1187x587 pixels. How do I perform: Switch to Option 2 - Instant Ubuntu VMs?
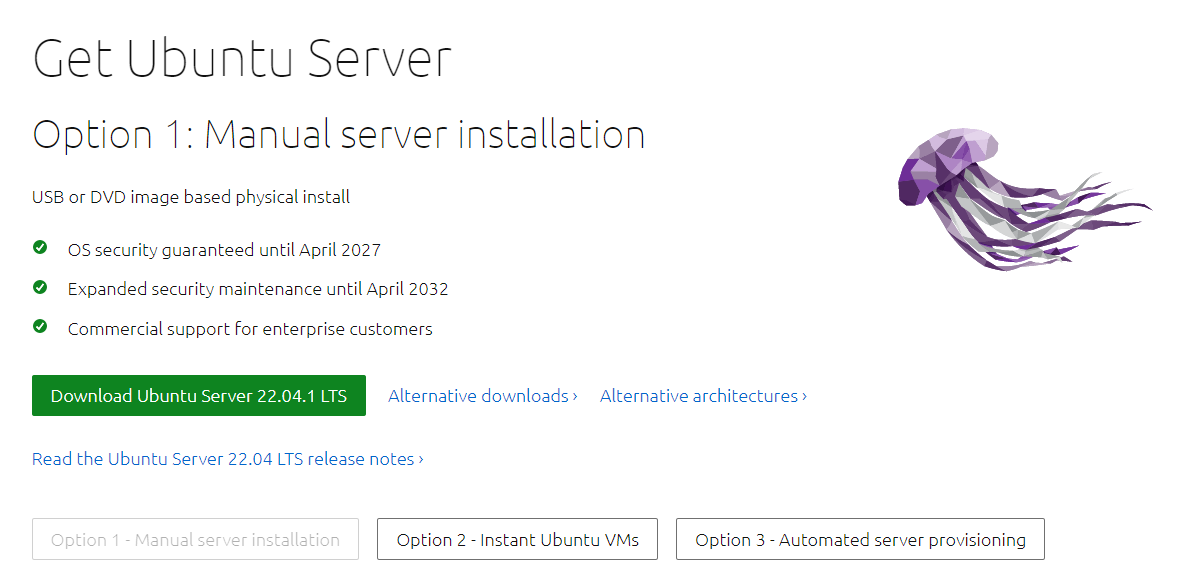pyautogui.click(x=518, y=539)
